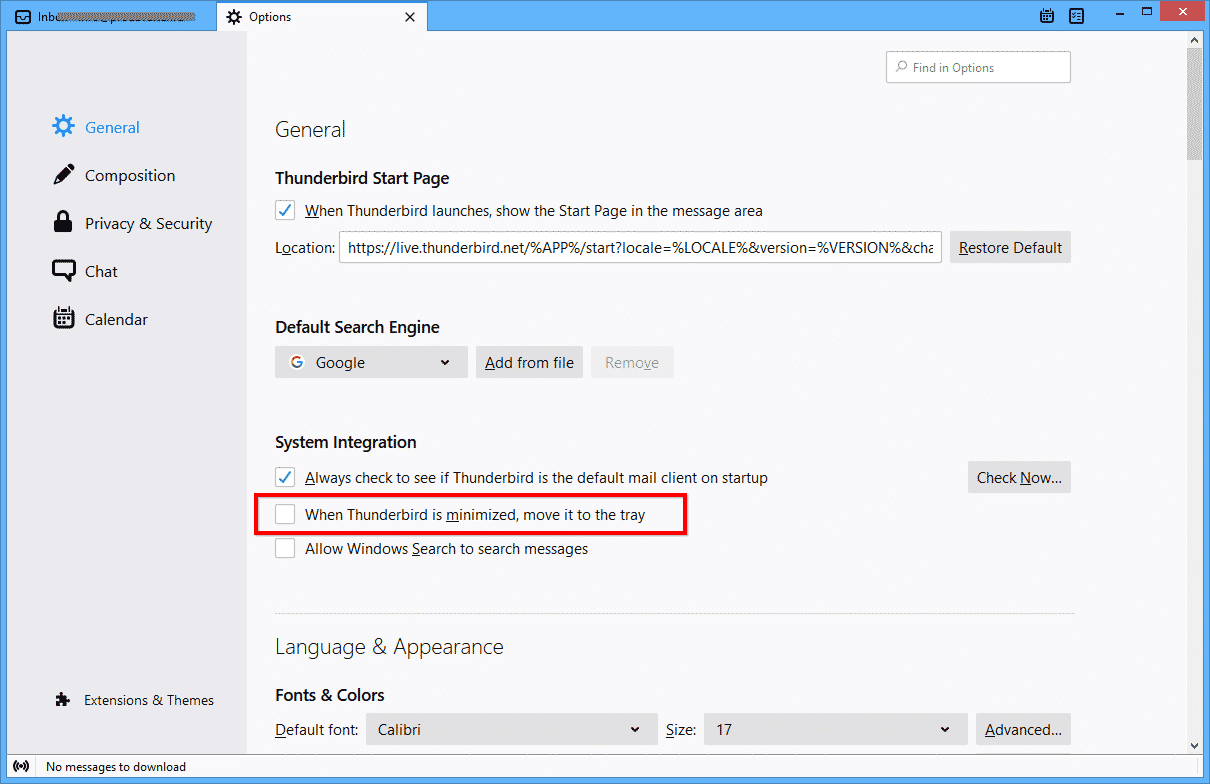This screenshot has width=1210, height=784.
Task: Click the magnifier icon in Find in Options
Action: tap(900, 68)
